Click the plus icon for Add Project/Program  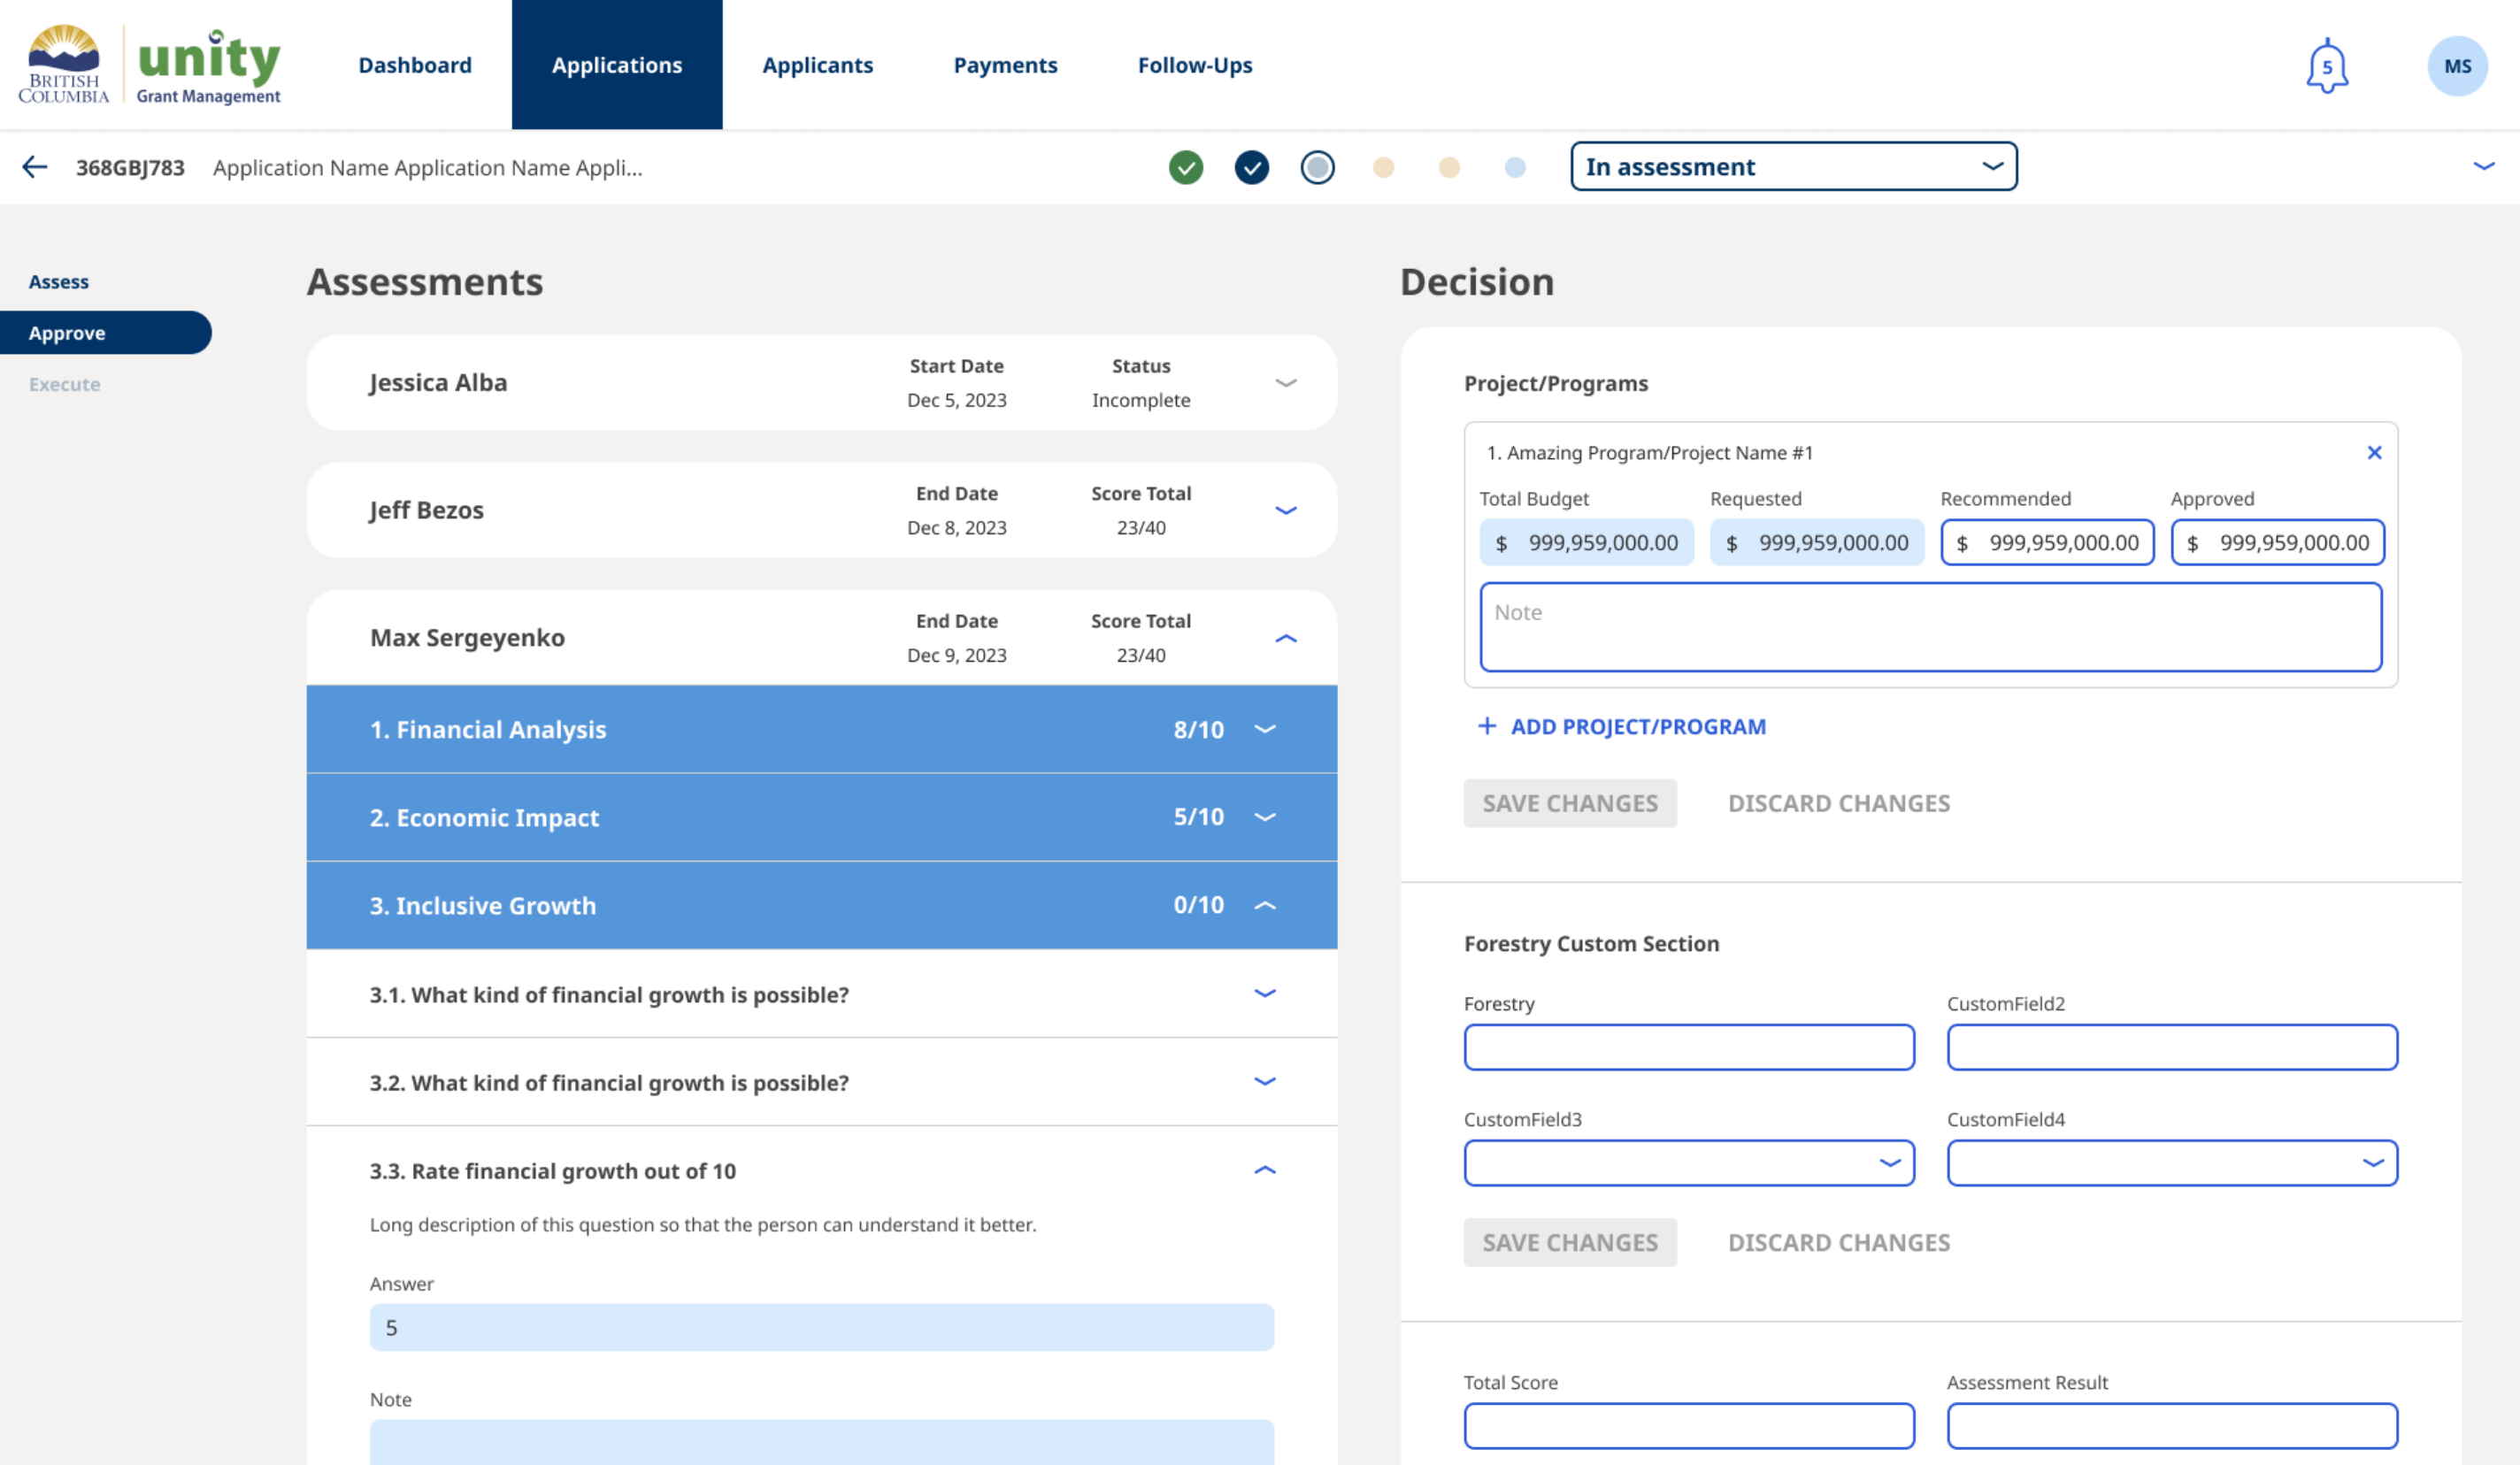tap(1487, 726)
